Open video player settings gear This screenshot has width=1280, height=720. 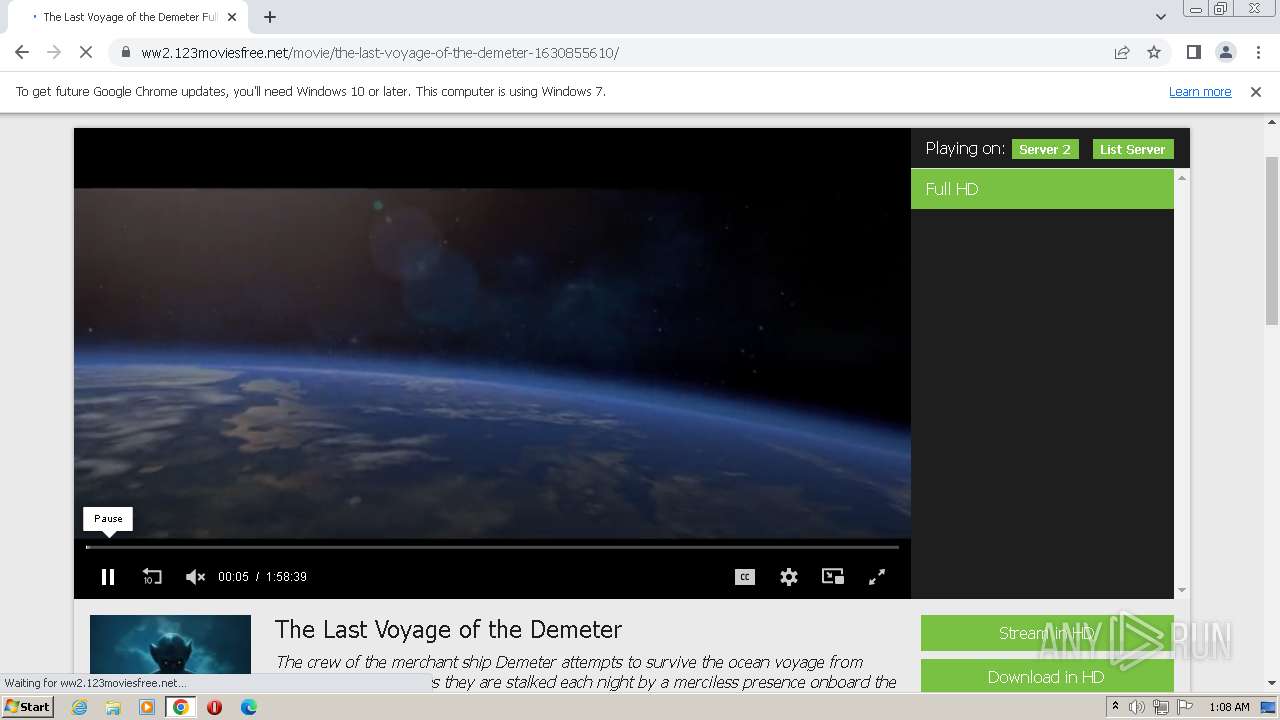789,577
